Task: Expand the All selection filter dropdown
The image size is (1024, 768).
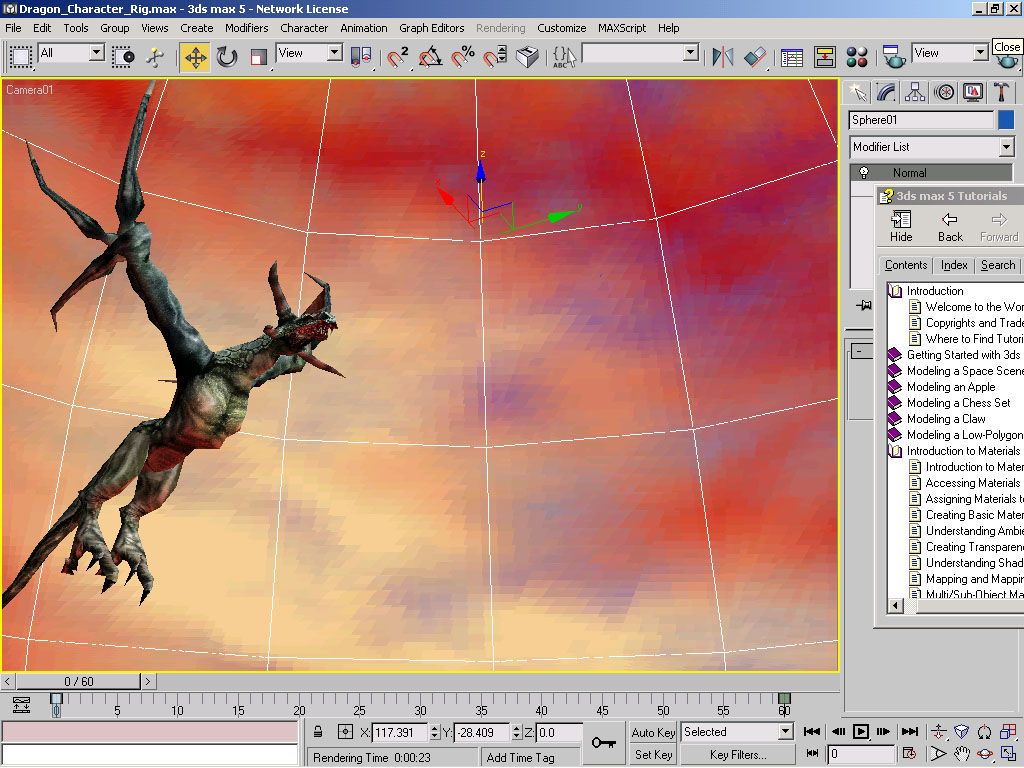Action: [x=97, y=53]
